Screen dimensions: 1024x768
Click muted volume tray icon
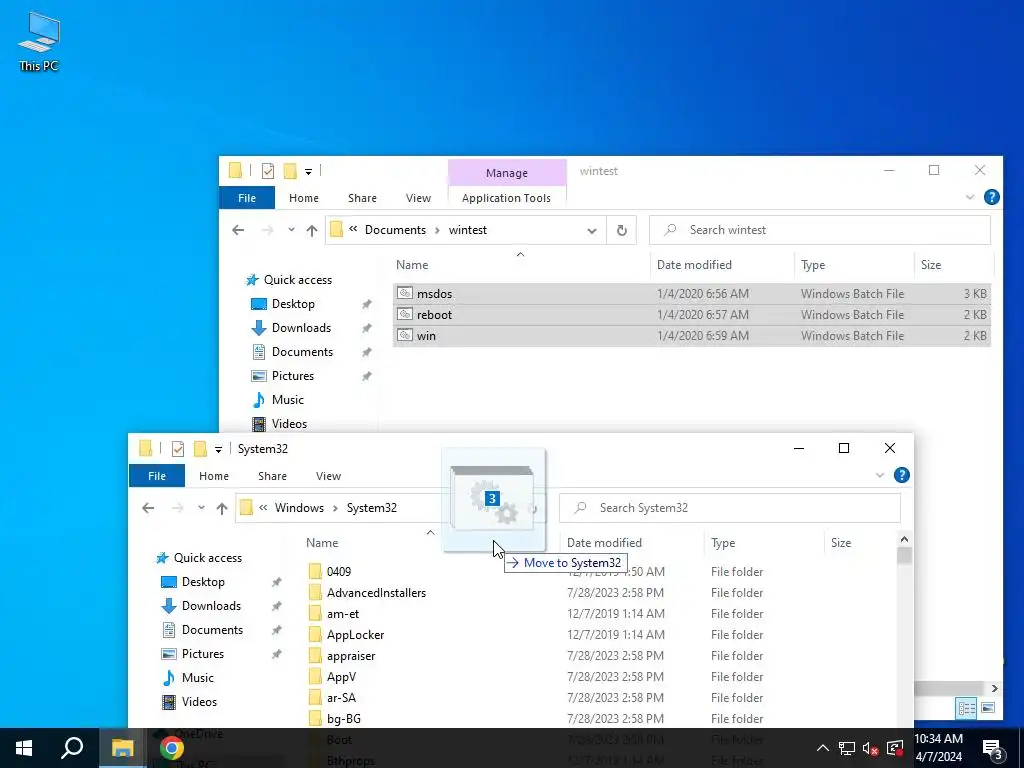[x=870, y=748]
